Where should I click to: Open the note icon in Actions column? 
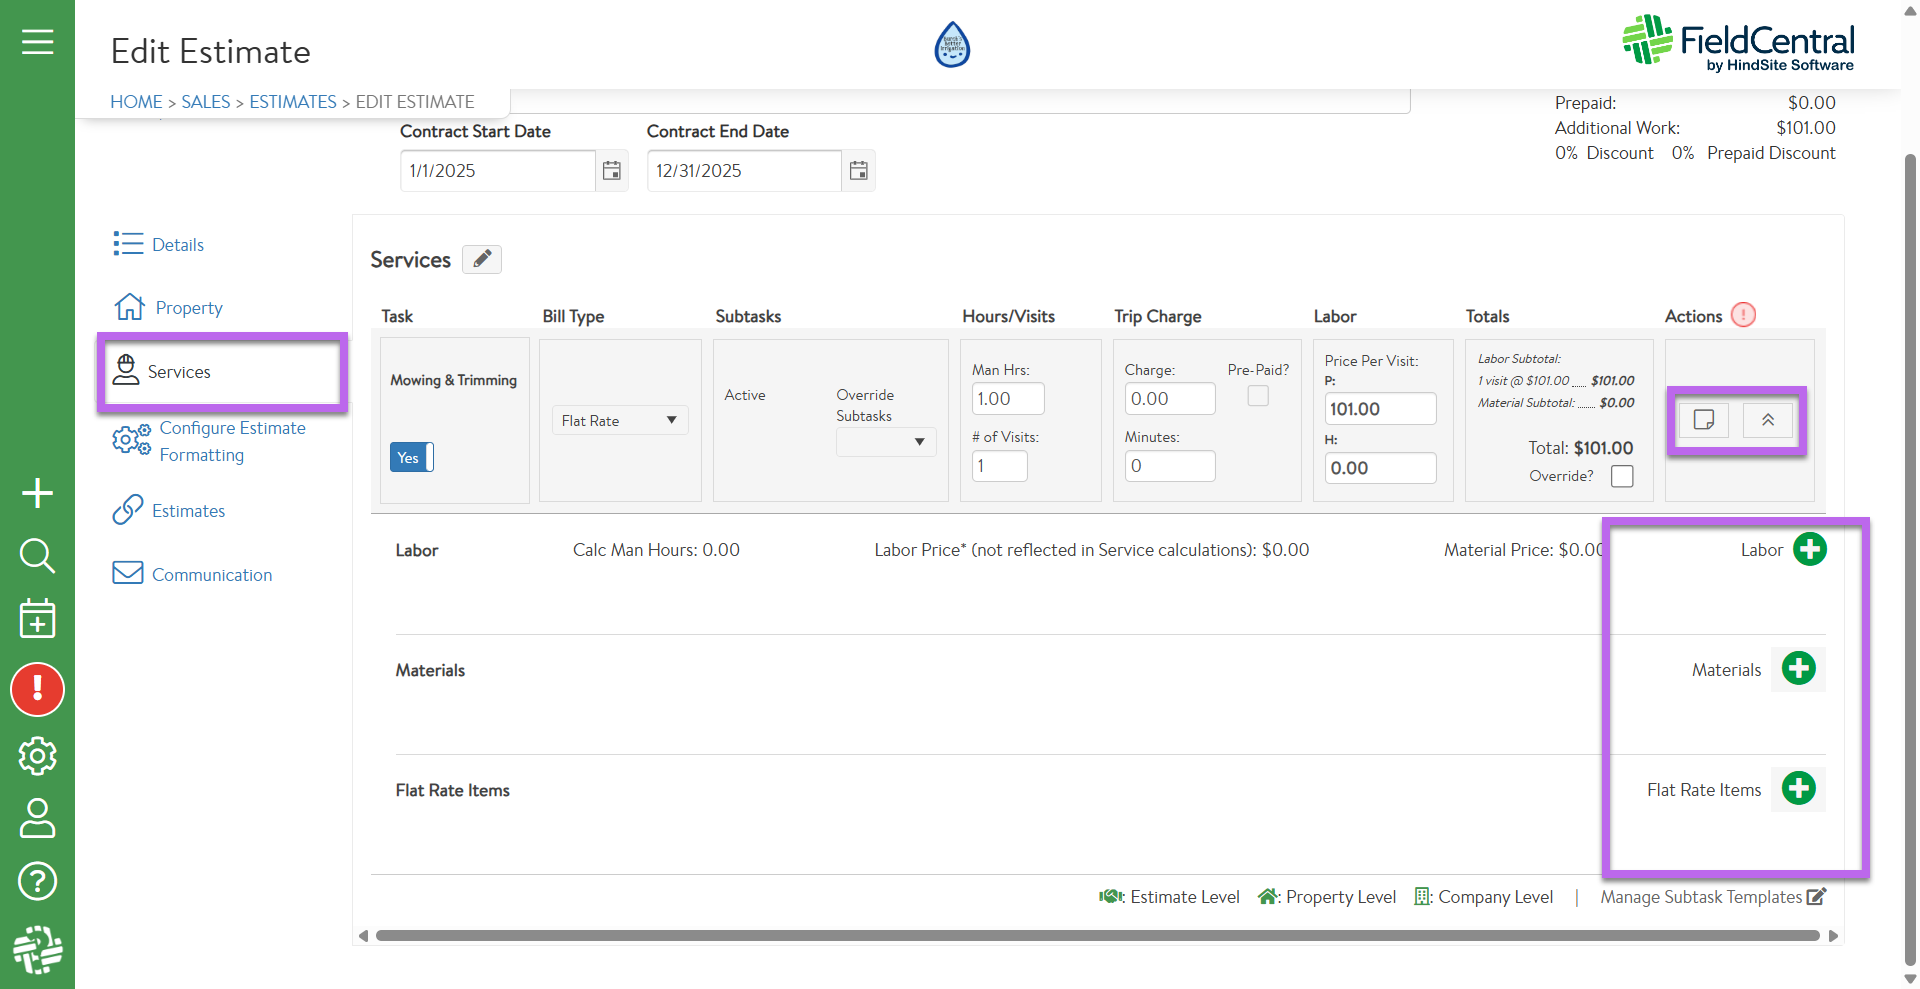click(x=1704, y=420)
